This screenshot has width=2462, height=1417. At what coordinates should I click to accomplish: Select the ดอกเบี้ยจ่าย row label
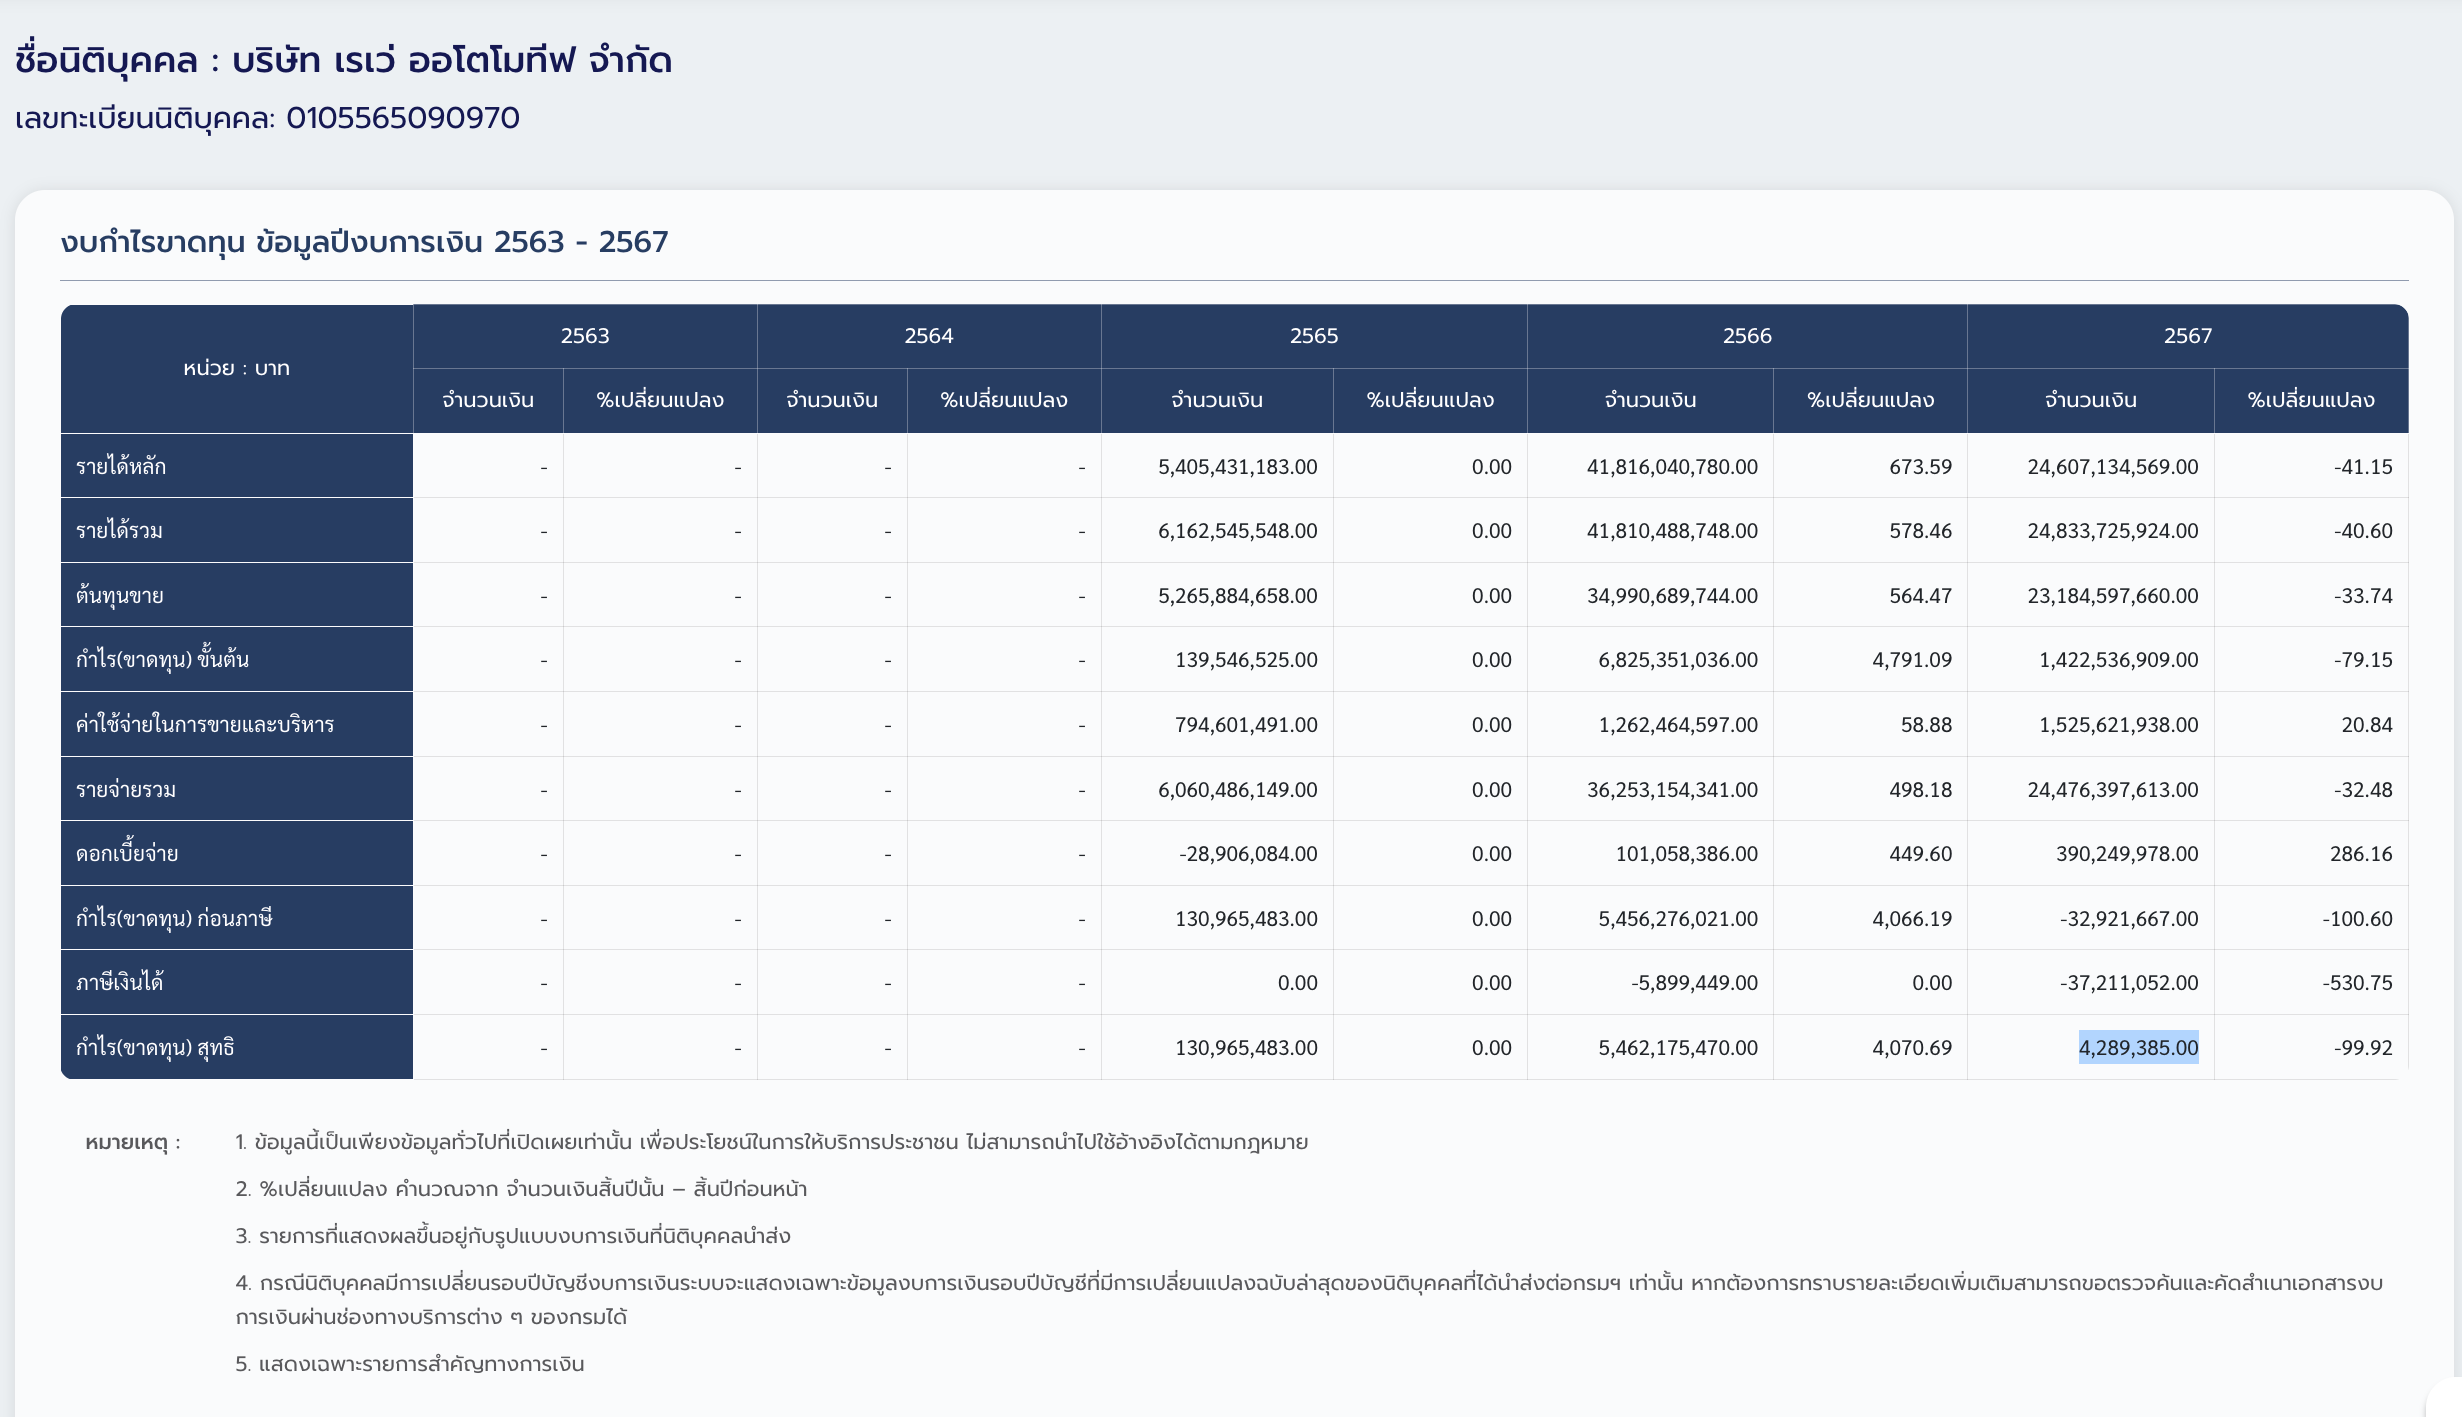tap(127, 853)
